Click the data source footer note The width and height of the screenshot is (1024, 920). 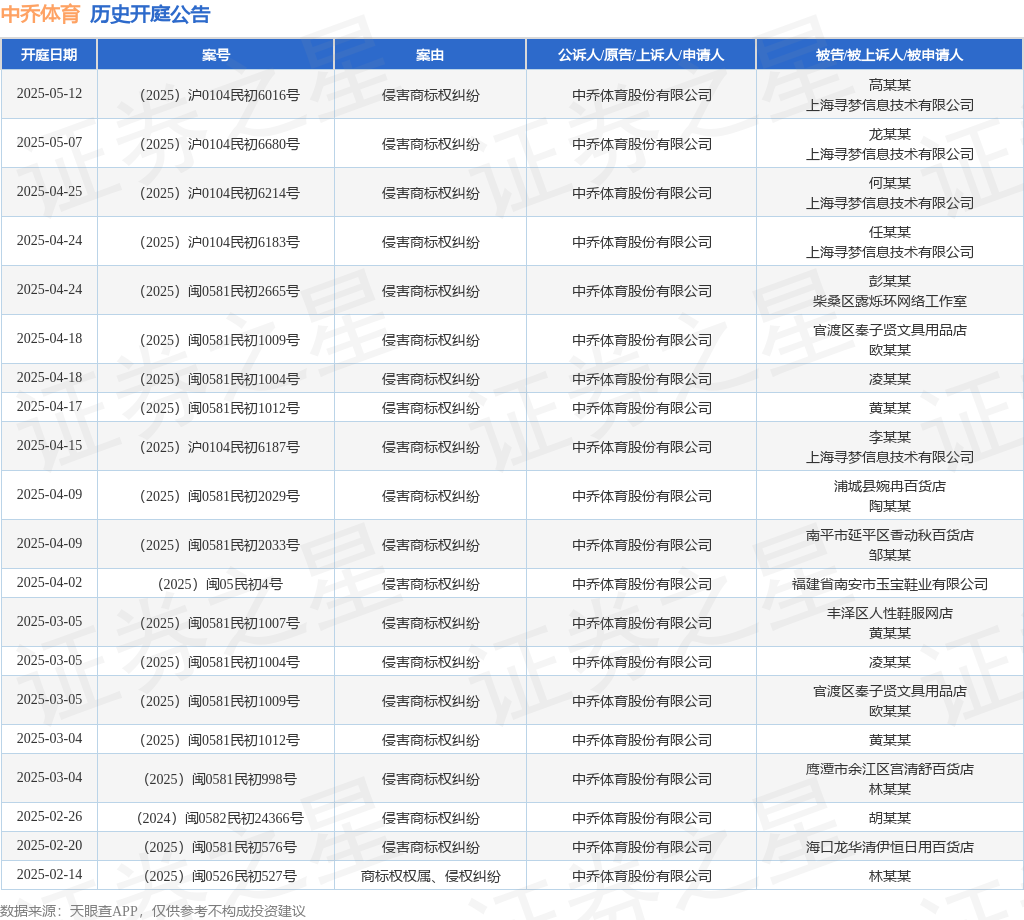click(153, 911)
